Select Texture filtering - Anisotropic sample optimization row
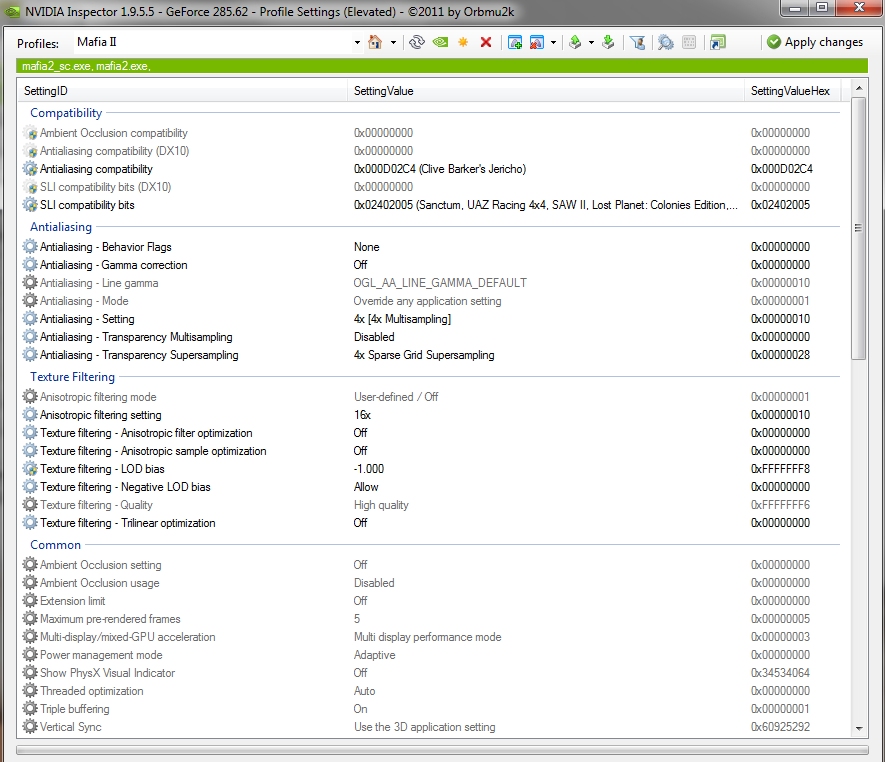885x762 pixels. point(433,452)
